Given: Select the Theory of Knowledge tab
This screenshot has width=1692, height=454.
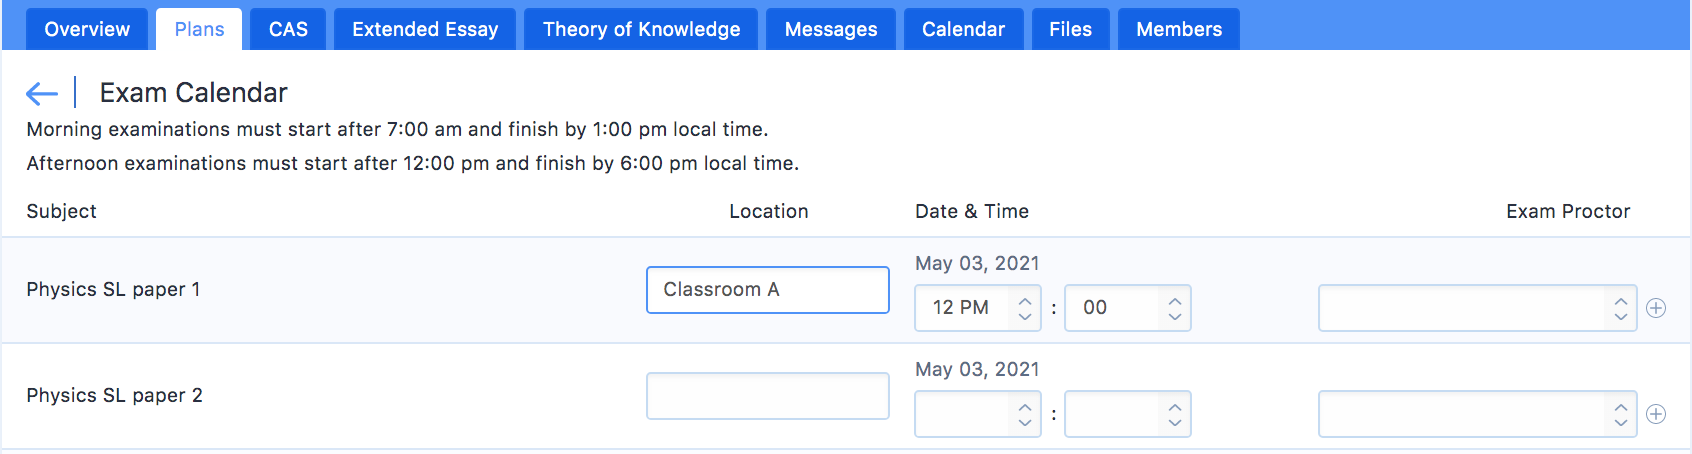Looking at the screenshot, I should (641, 29).
